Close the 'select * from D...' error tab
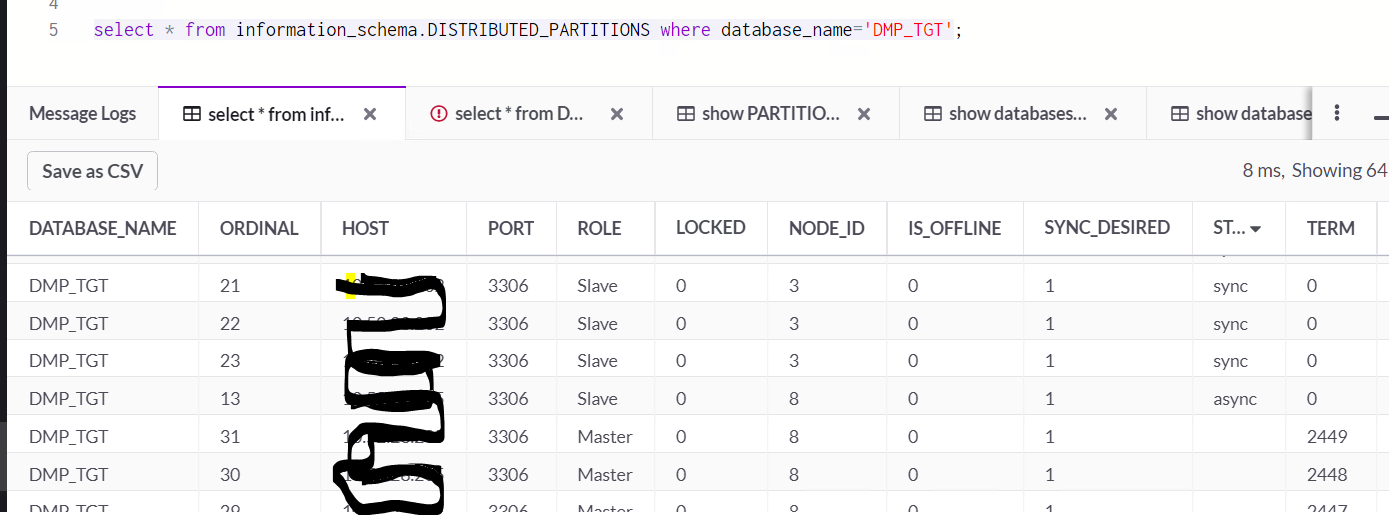 (x=617, y=114)
